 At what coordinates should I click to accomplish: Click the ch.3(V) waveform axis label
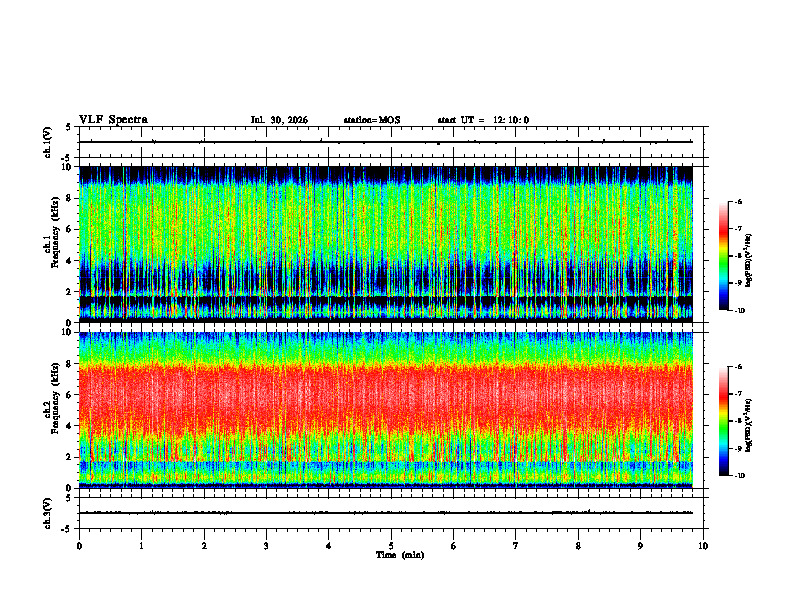[48, 513]
